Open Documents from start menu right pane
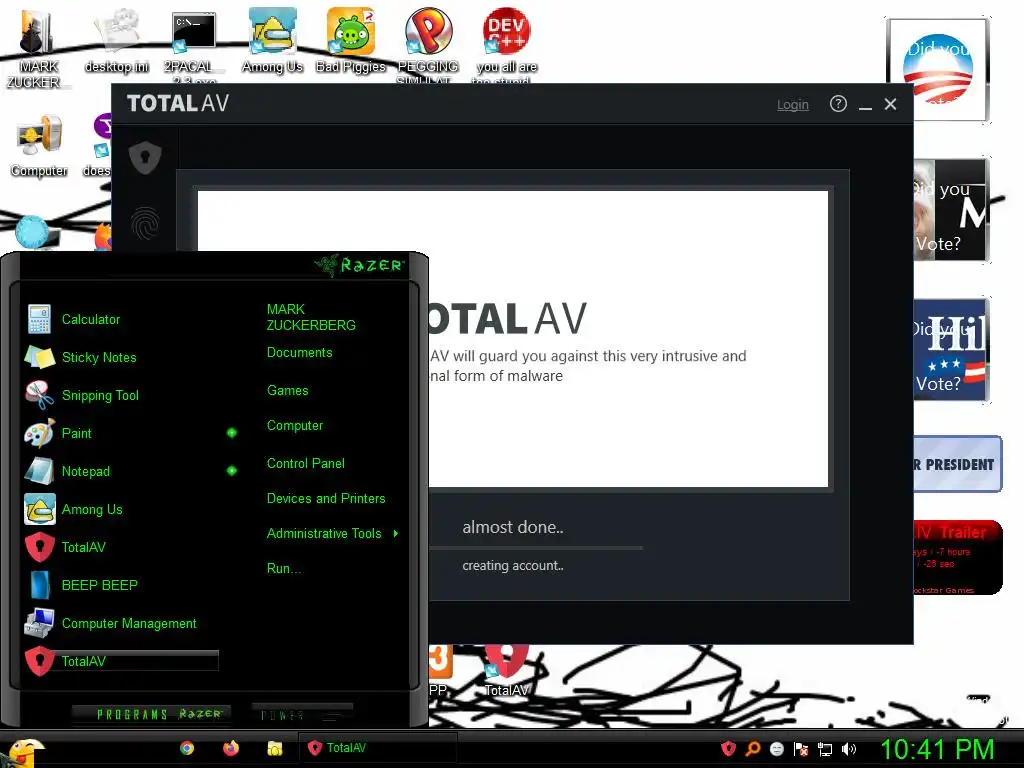The width and height of the screenshot is (1024, 768). 300,353
